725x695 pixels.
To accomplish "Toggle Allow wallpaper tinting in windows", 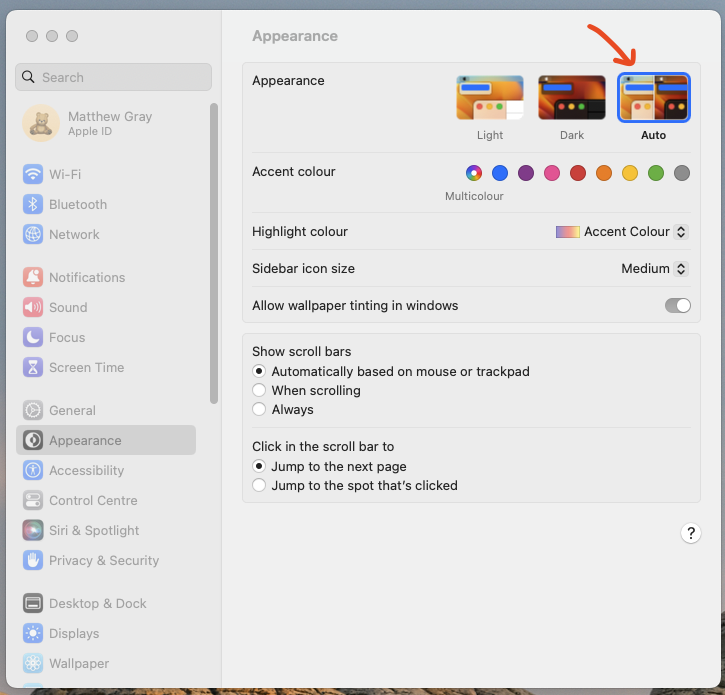I will [x=677, y=305].
